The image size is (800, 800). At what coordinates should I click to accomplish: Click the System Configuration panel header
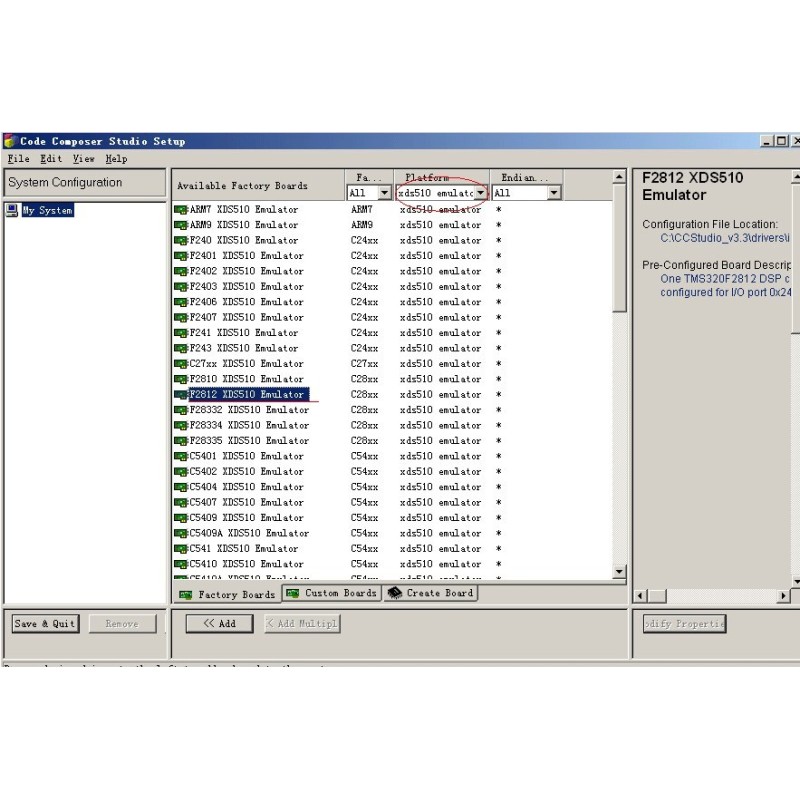[x=85, y=183]
